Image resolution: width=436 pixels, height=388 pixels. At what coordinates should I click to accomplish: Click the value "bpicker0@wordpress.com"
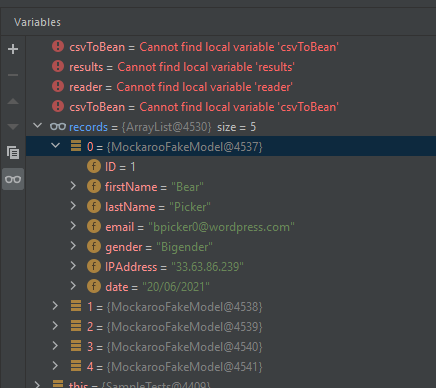[x=221, y=227]
